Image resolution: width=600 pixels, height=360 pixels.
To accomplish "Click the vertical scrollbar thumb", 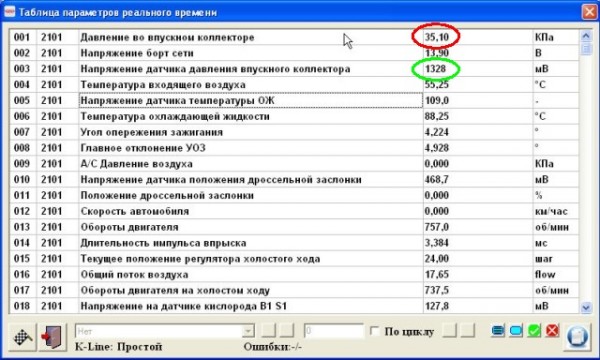I will [x=586, y=49].
